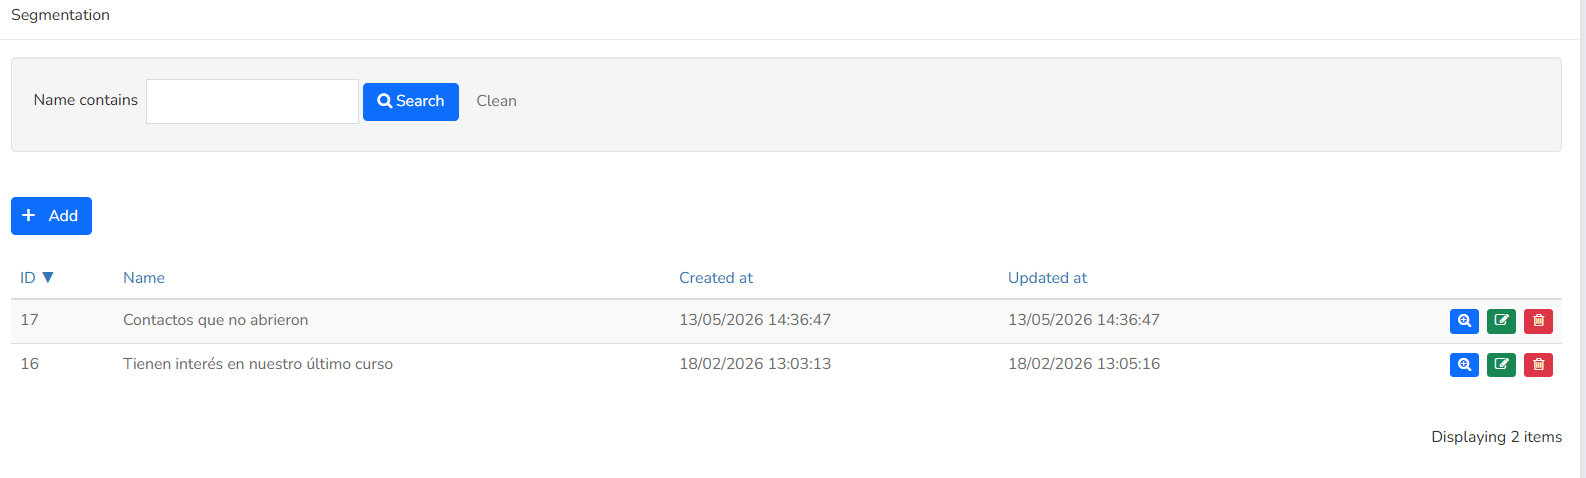Sort by Created at column
This screenshot has width=1586, height=478.
716,278
